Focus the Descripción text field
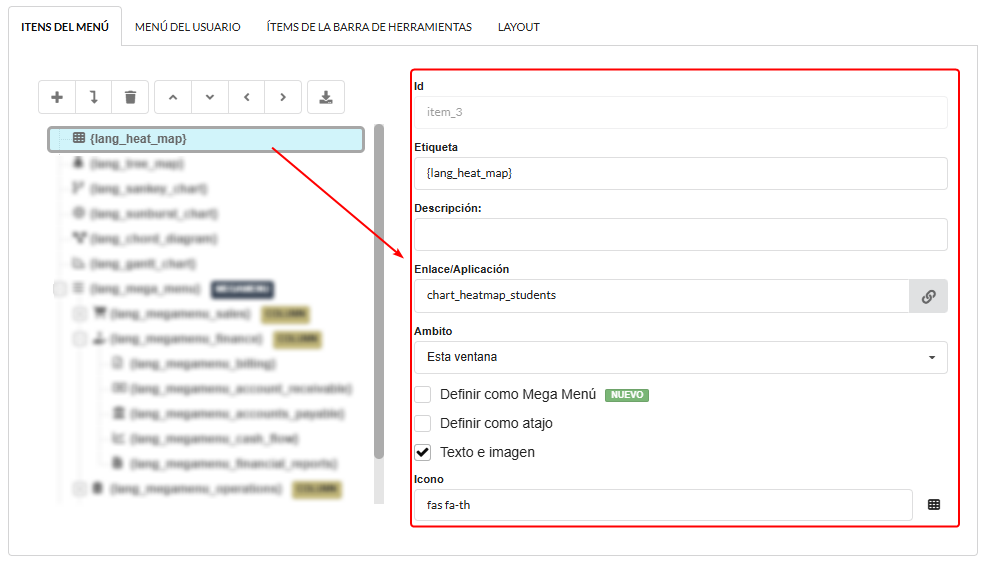This screenshot has height=565, width=988. [681, 234]
